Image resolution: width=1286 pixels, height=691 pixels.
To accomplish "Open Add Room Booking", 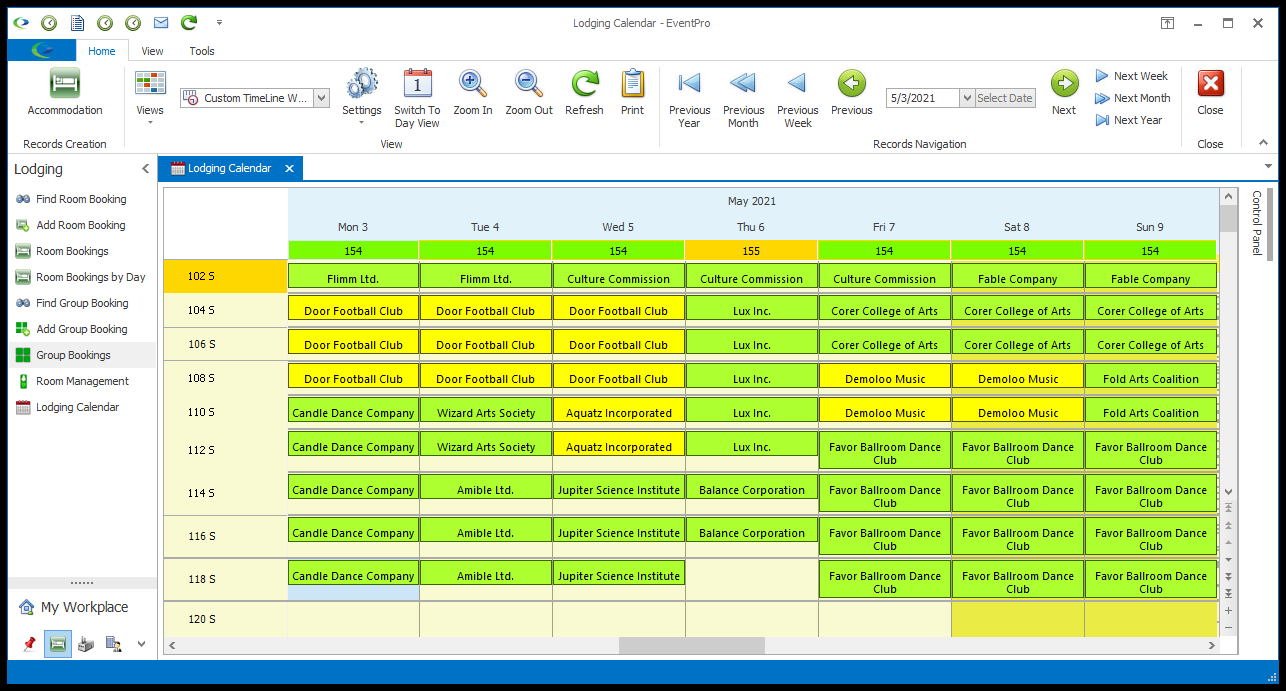I will click(80, 225).
